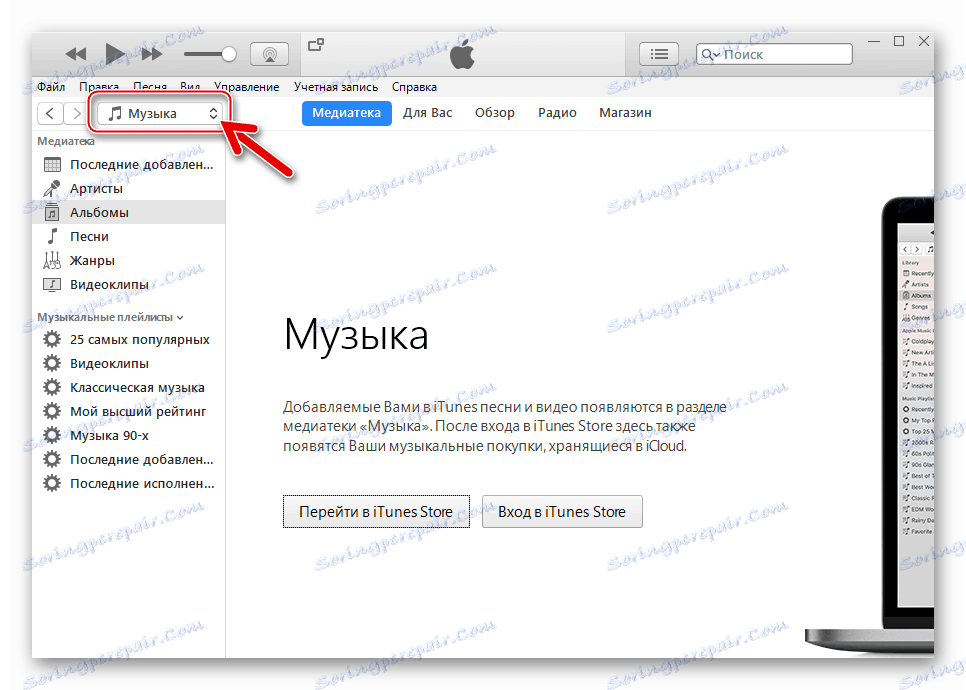This screenshot has width=966, height=690.
Task: Switch to the Для Вас tab
Action: tap(428, 113)
